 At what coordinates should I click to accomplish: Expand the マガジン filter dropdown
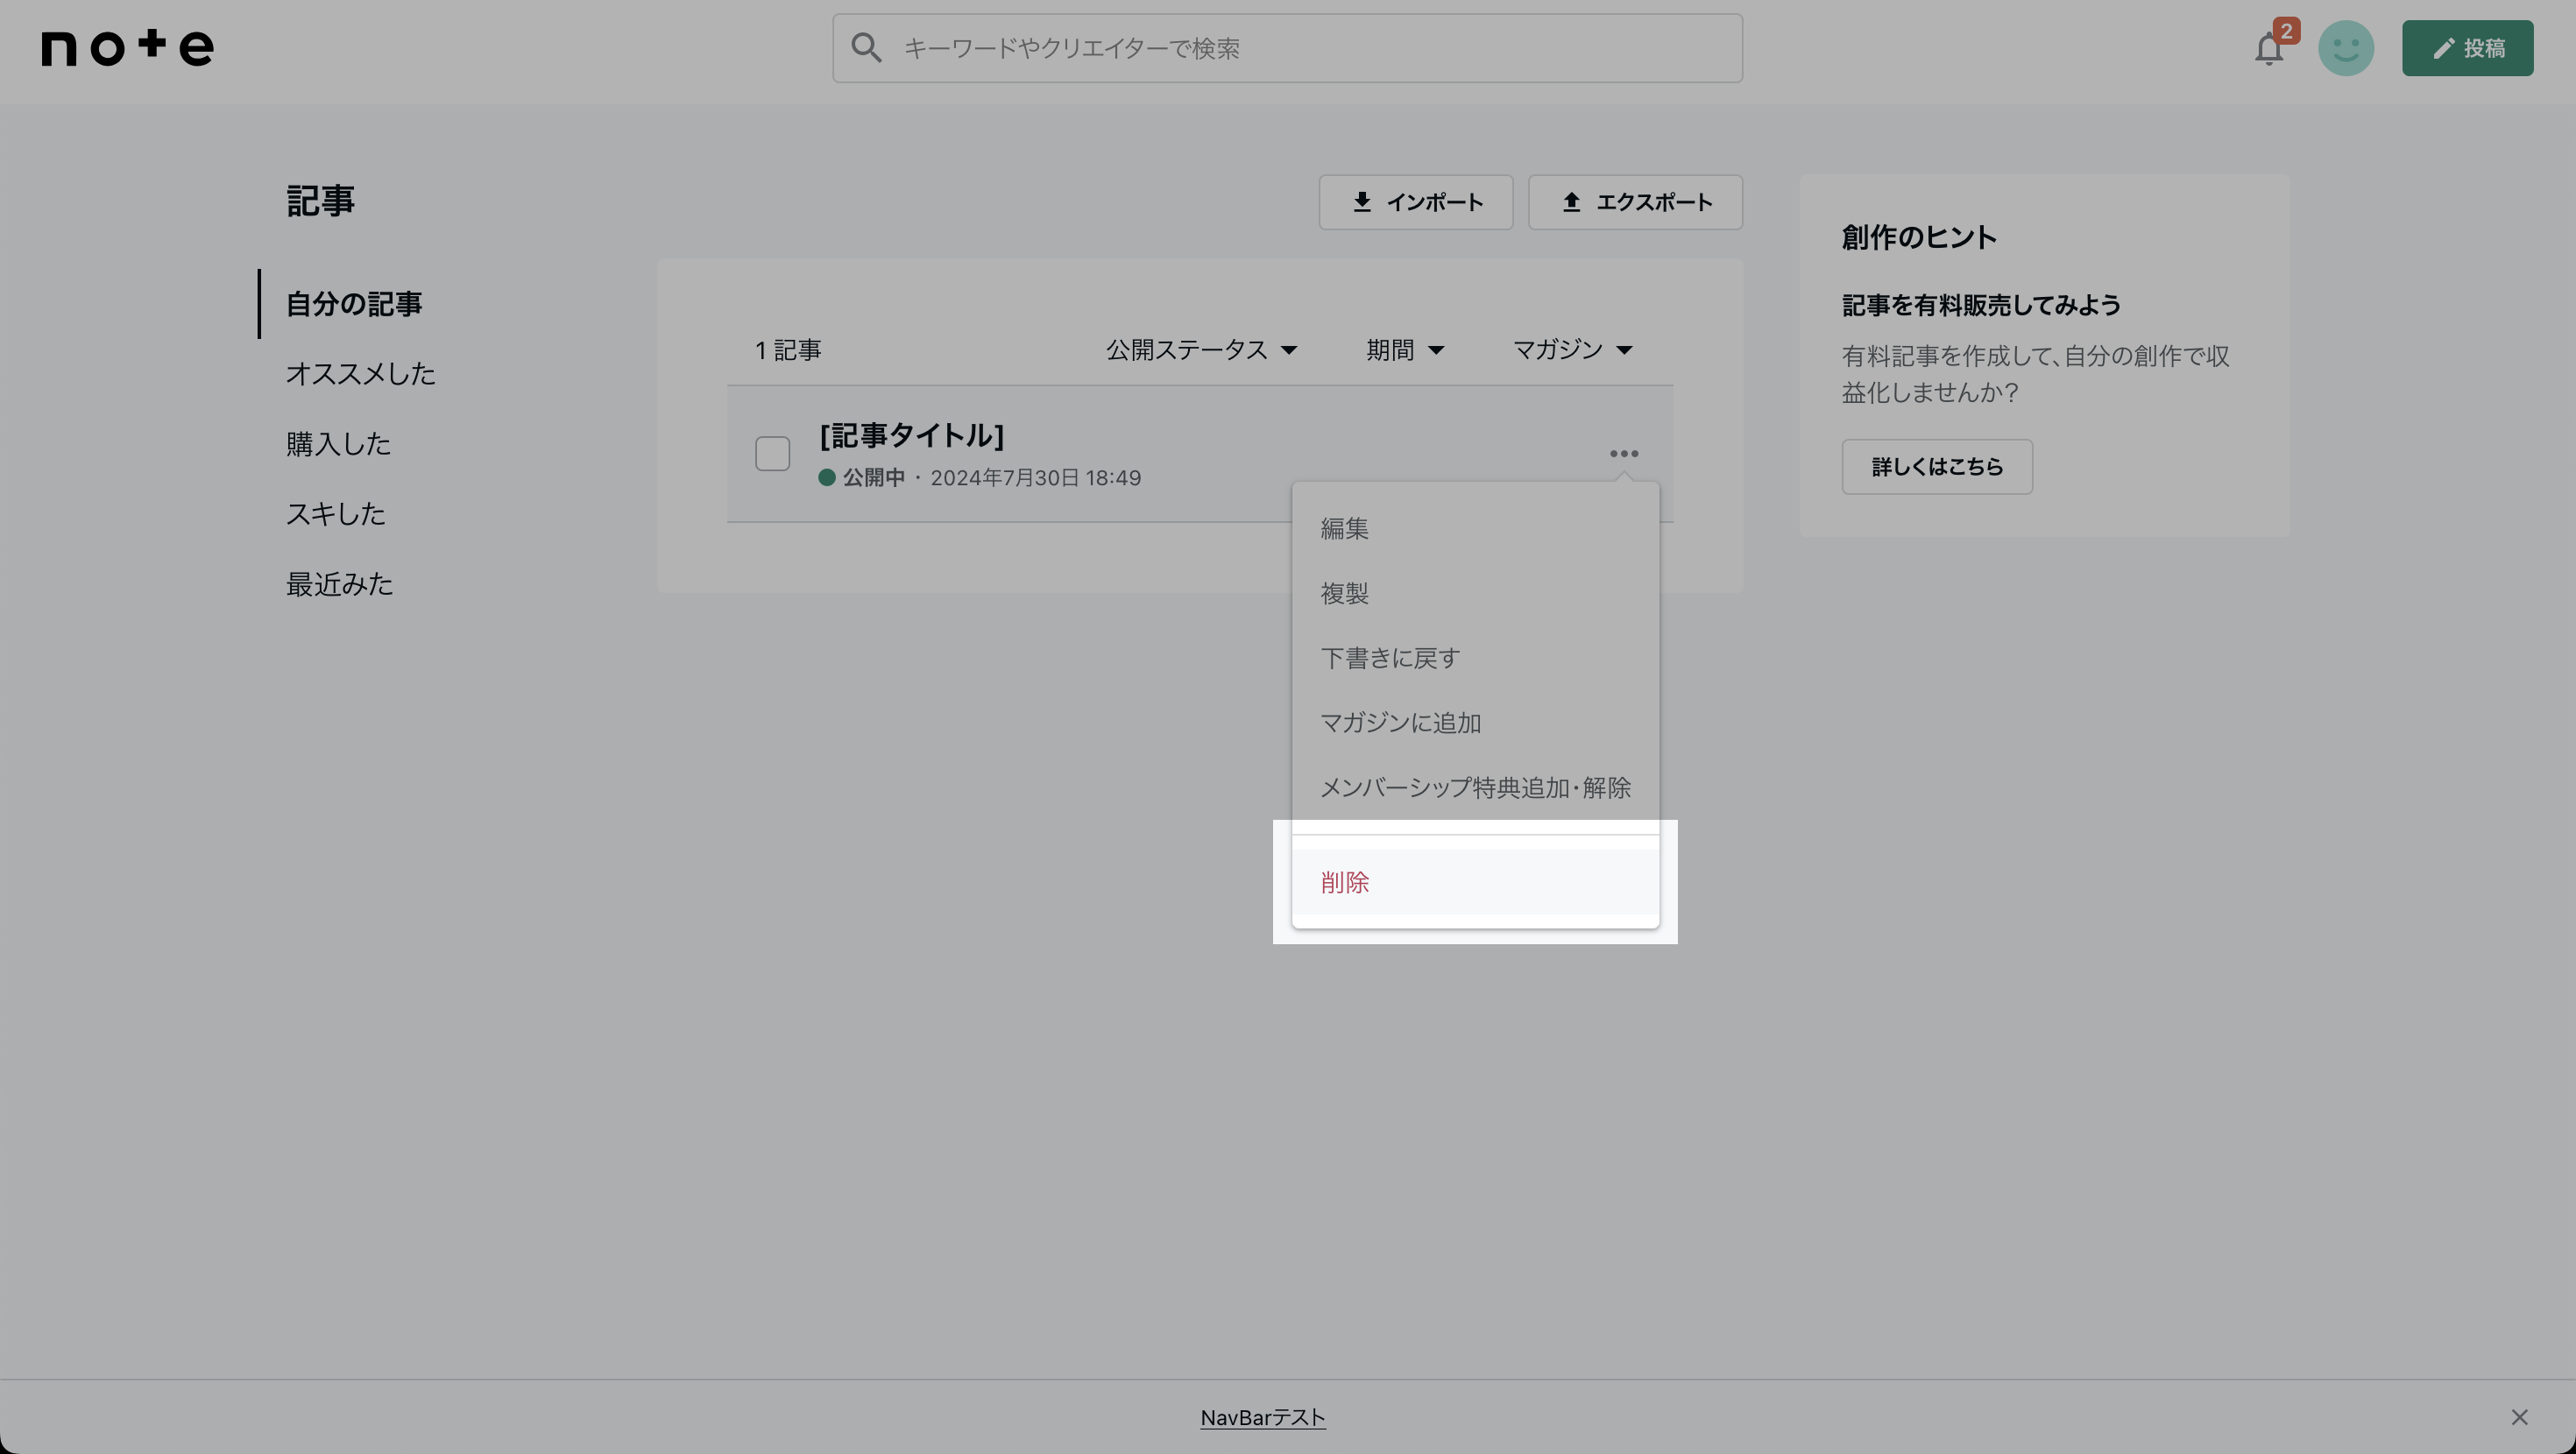pyautogui.click(x=1572, y=350)
